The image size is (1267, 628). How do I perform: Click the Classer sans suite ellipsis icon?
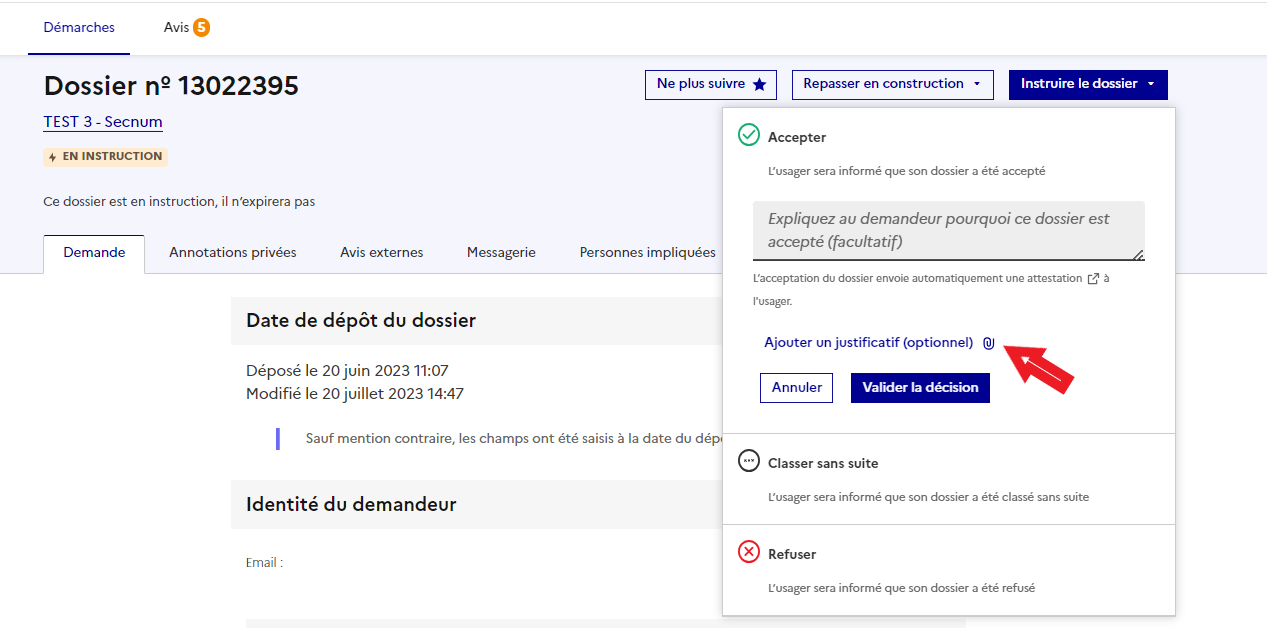point(748,461)
